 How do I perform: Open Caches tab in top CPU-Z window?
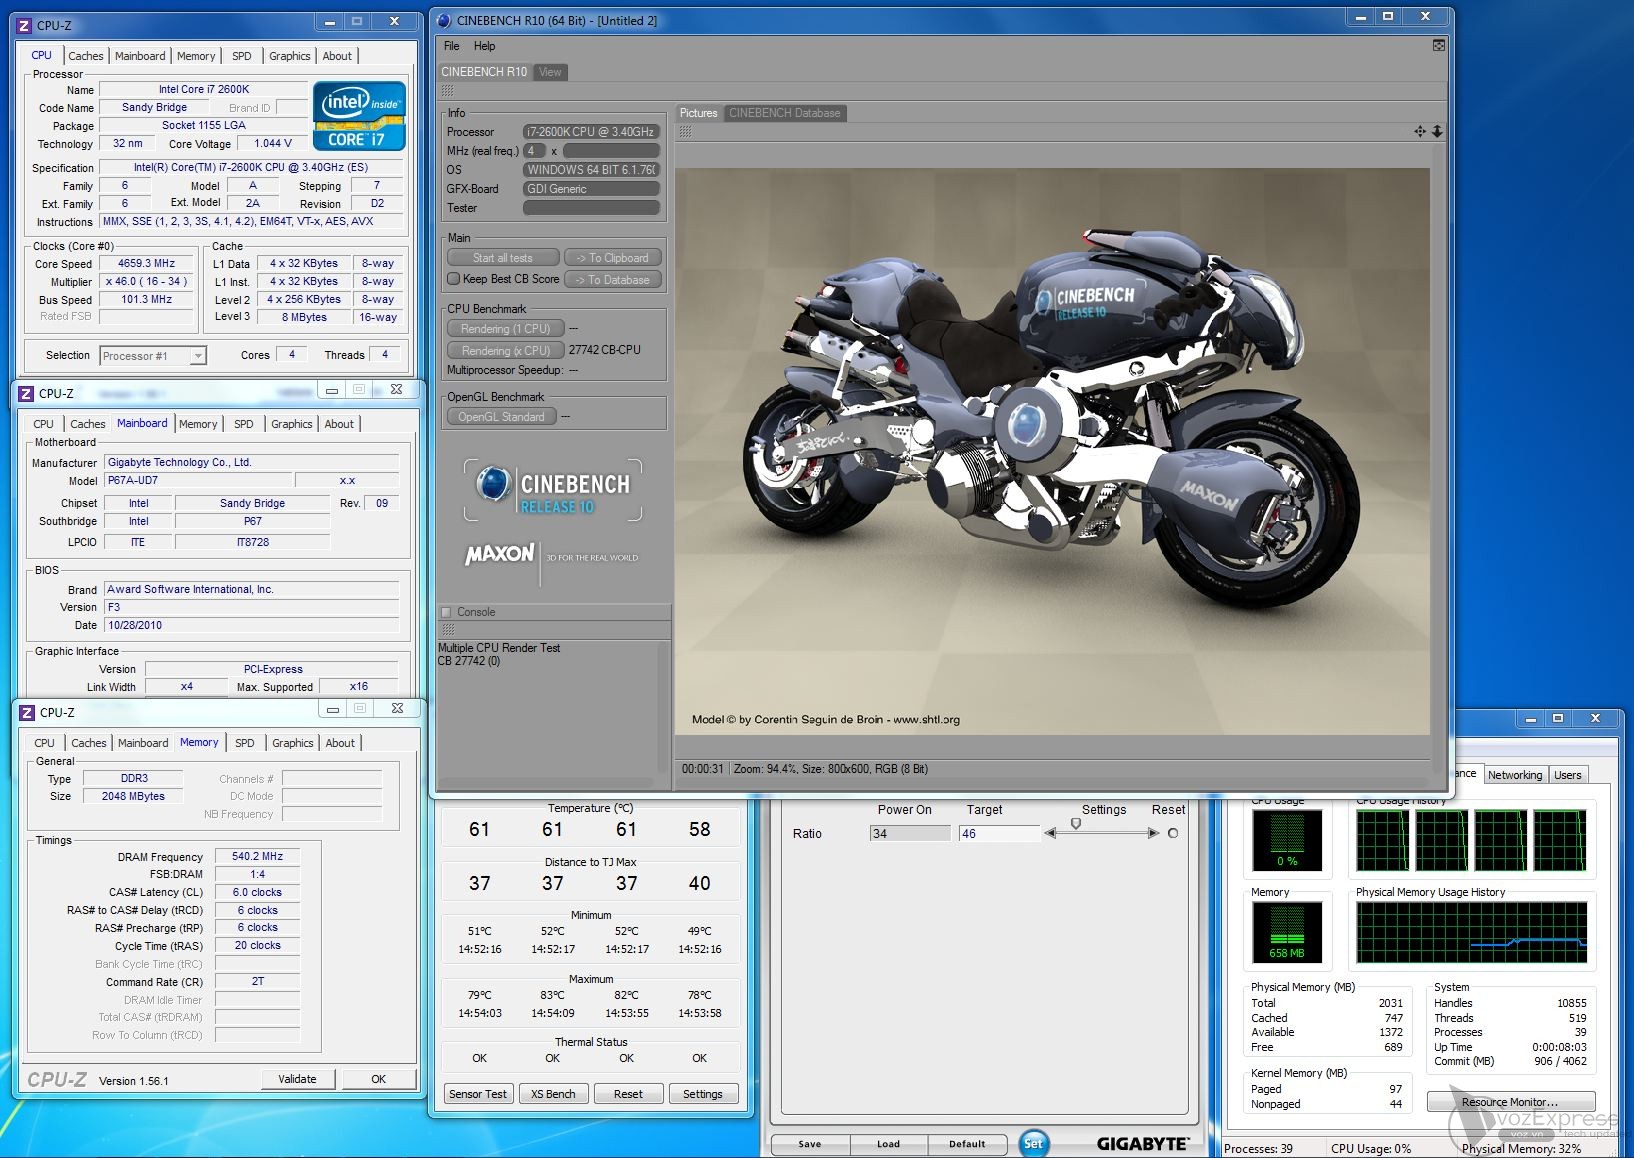tap(86, 56)
